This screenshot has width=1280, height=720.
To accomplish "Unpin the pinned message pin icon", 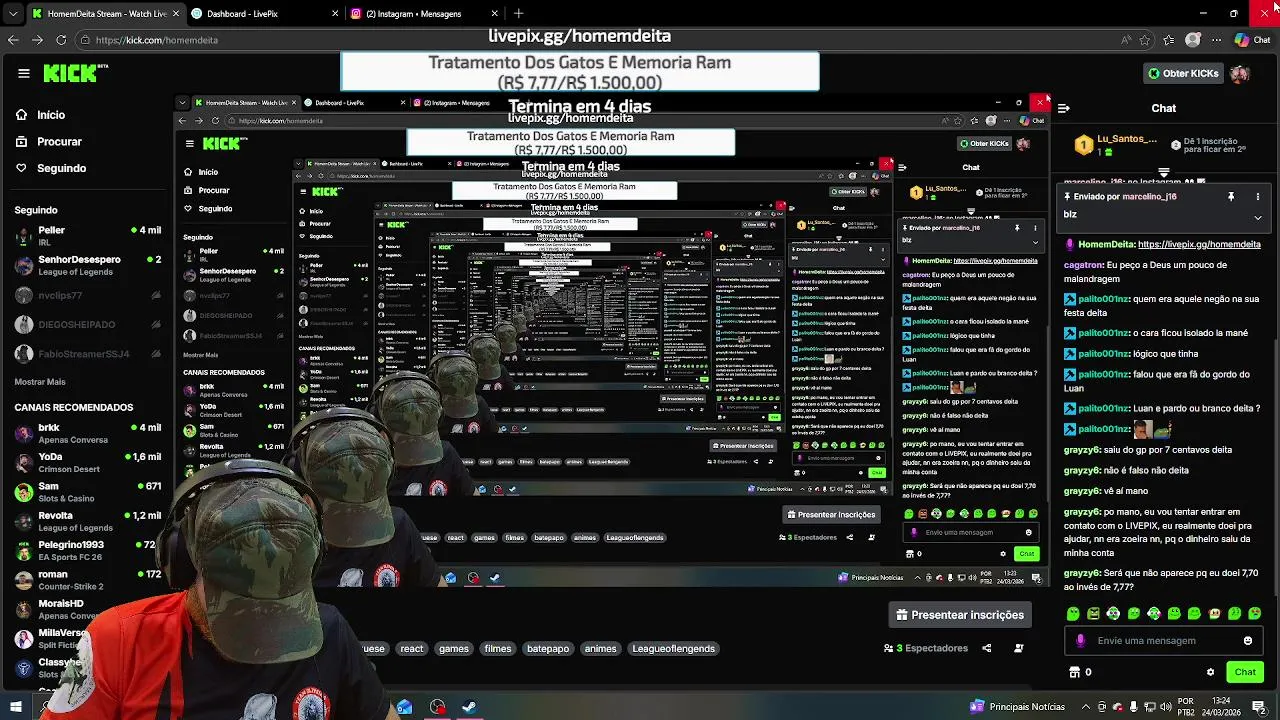I will click(x=1231, y=197).
